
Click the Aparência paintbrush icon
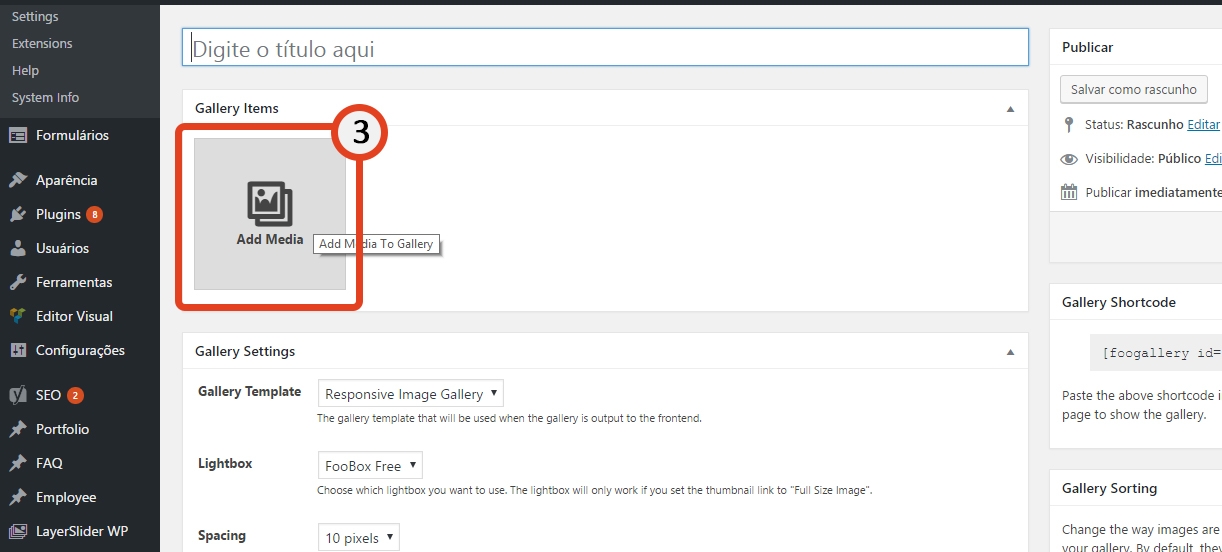pos(18,180)
